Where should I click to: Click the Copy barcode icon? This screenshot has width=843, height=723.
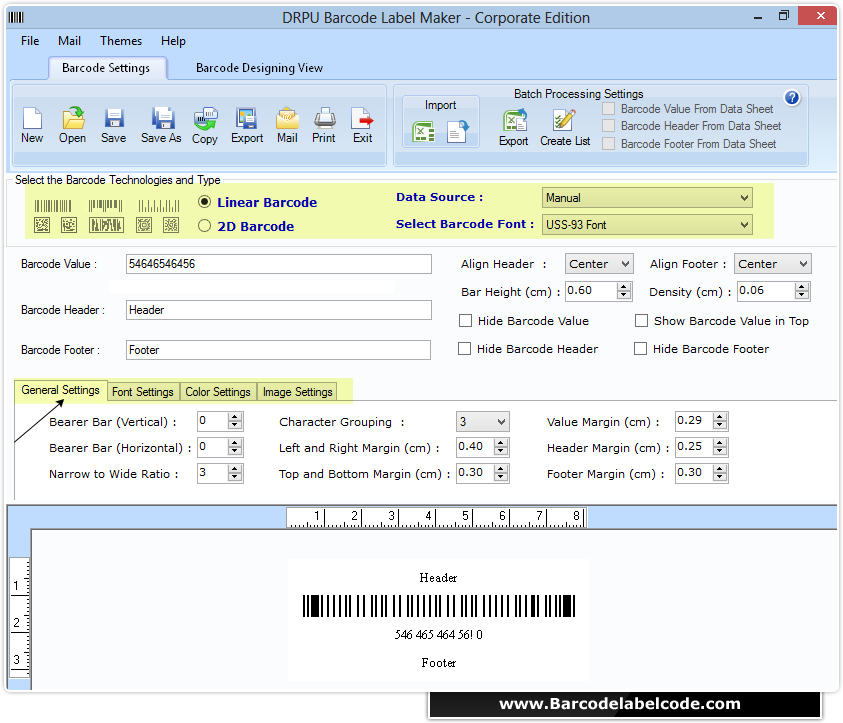[x=205, y=119]
